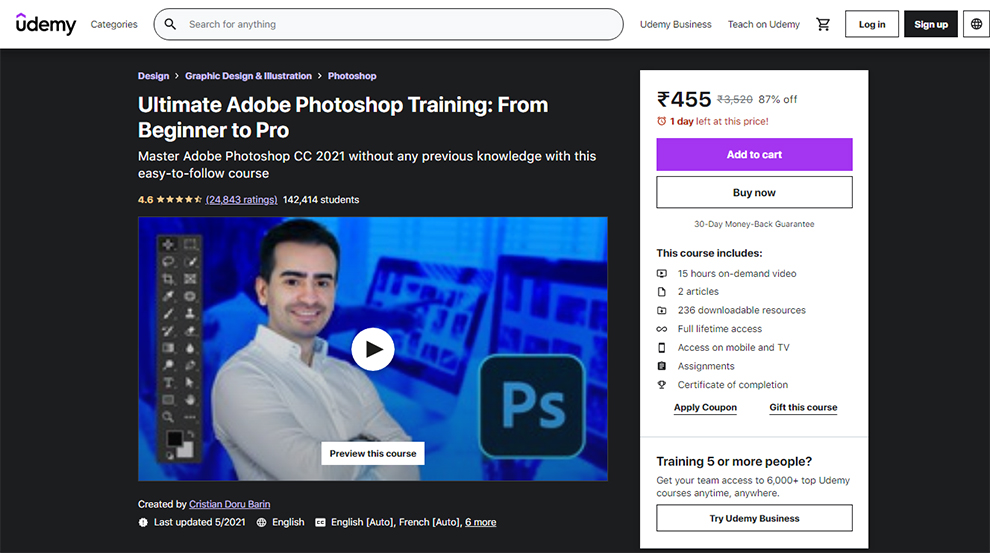The image size is (990, 553).
Task: Click the 2 articles text
Action: 698,292
